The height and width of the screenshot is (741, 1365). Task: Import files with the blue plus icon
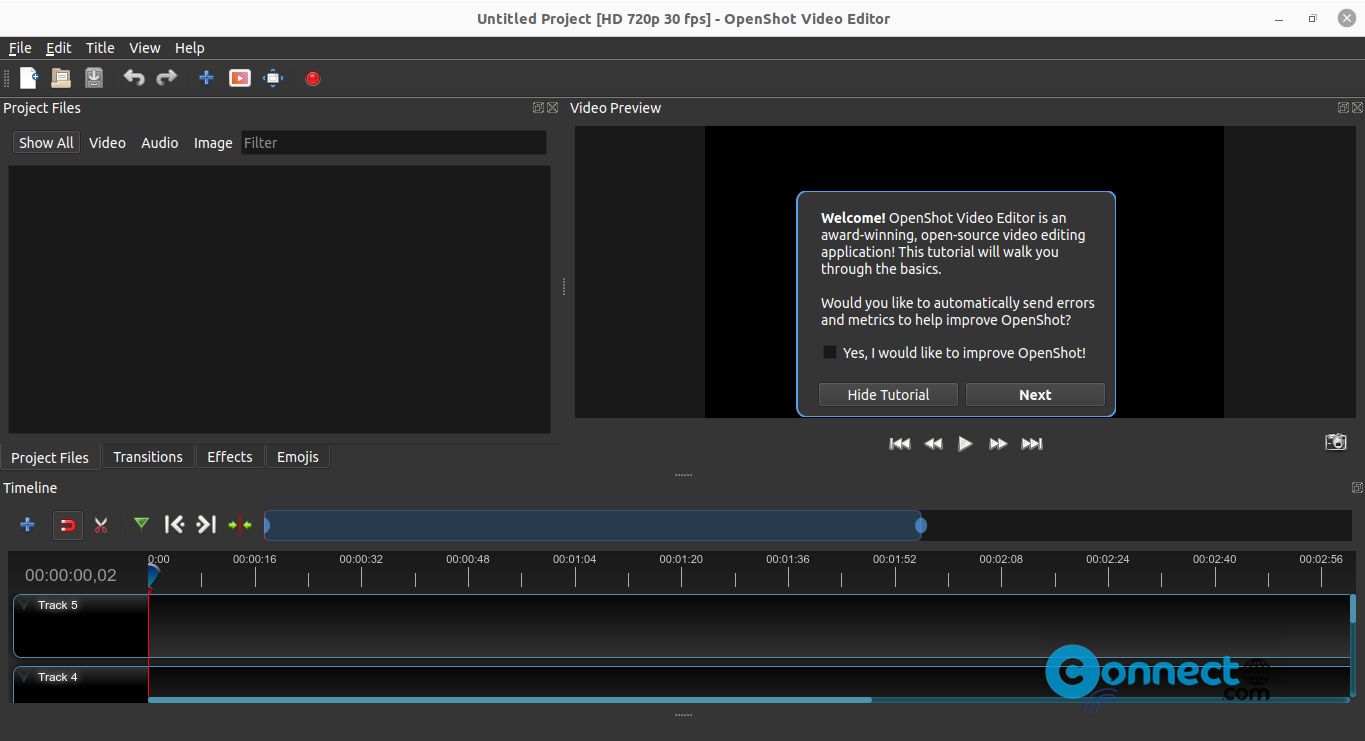pyautogui.click(x=206, y=78)
